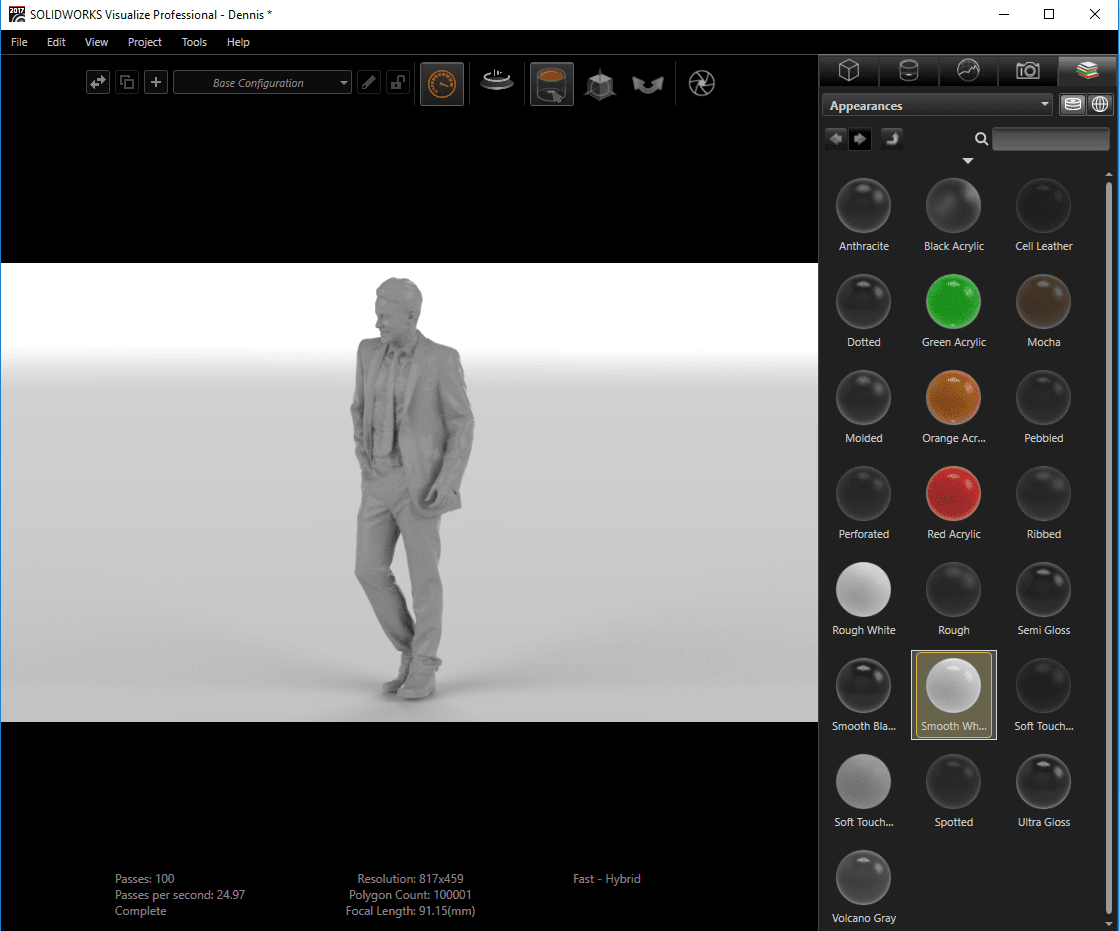Click the up-one-level folder arrow icon
Image resolution: width=1120 pixels, height=931 pixels.
pyautogui.click(x=891, y=139)
